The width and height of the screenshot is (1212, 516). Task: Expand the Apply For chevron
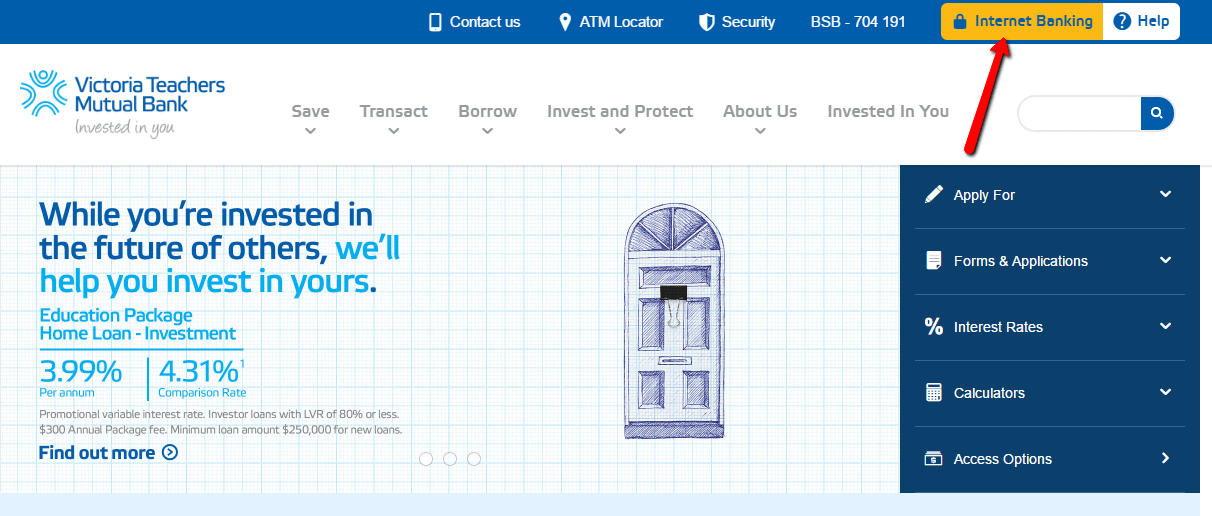coord(1165,194)
